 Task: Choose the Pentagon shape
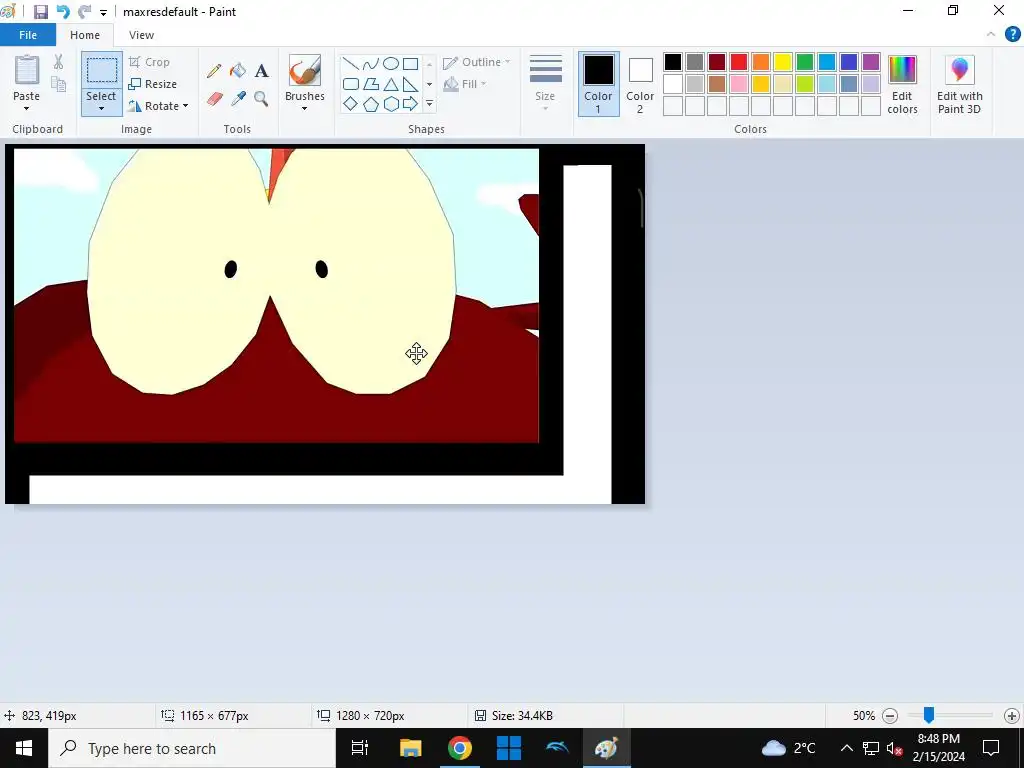[x=371, y=104]
